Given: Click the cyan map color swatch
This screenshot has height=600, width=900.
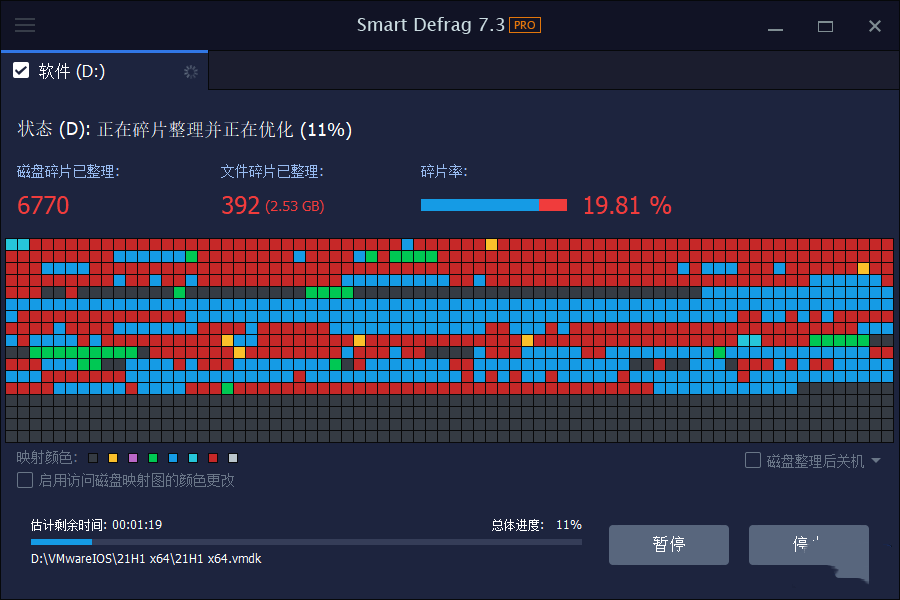Looking at the screenshot, I should pyautogui.click(x=193, y=458).
